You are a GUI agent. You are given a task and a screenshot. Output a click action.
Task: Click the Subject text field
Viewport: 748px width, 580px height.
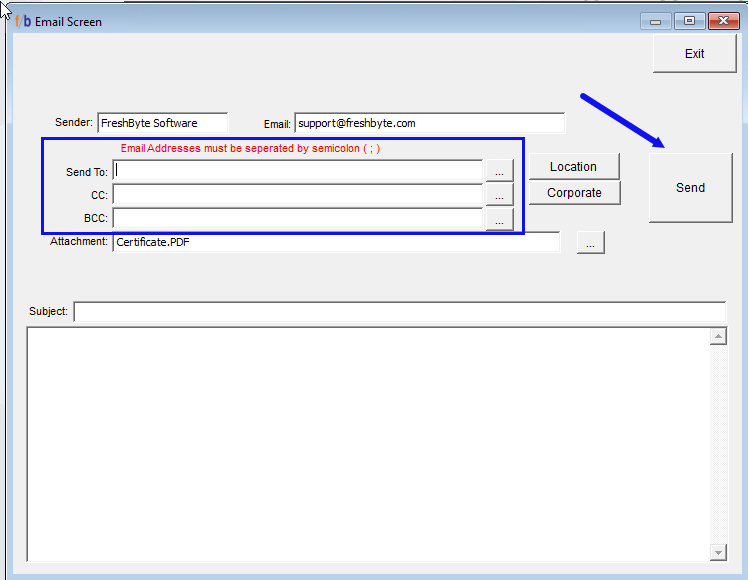pos(399,312)
